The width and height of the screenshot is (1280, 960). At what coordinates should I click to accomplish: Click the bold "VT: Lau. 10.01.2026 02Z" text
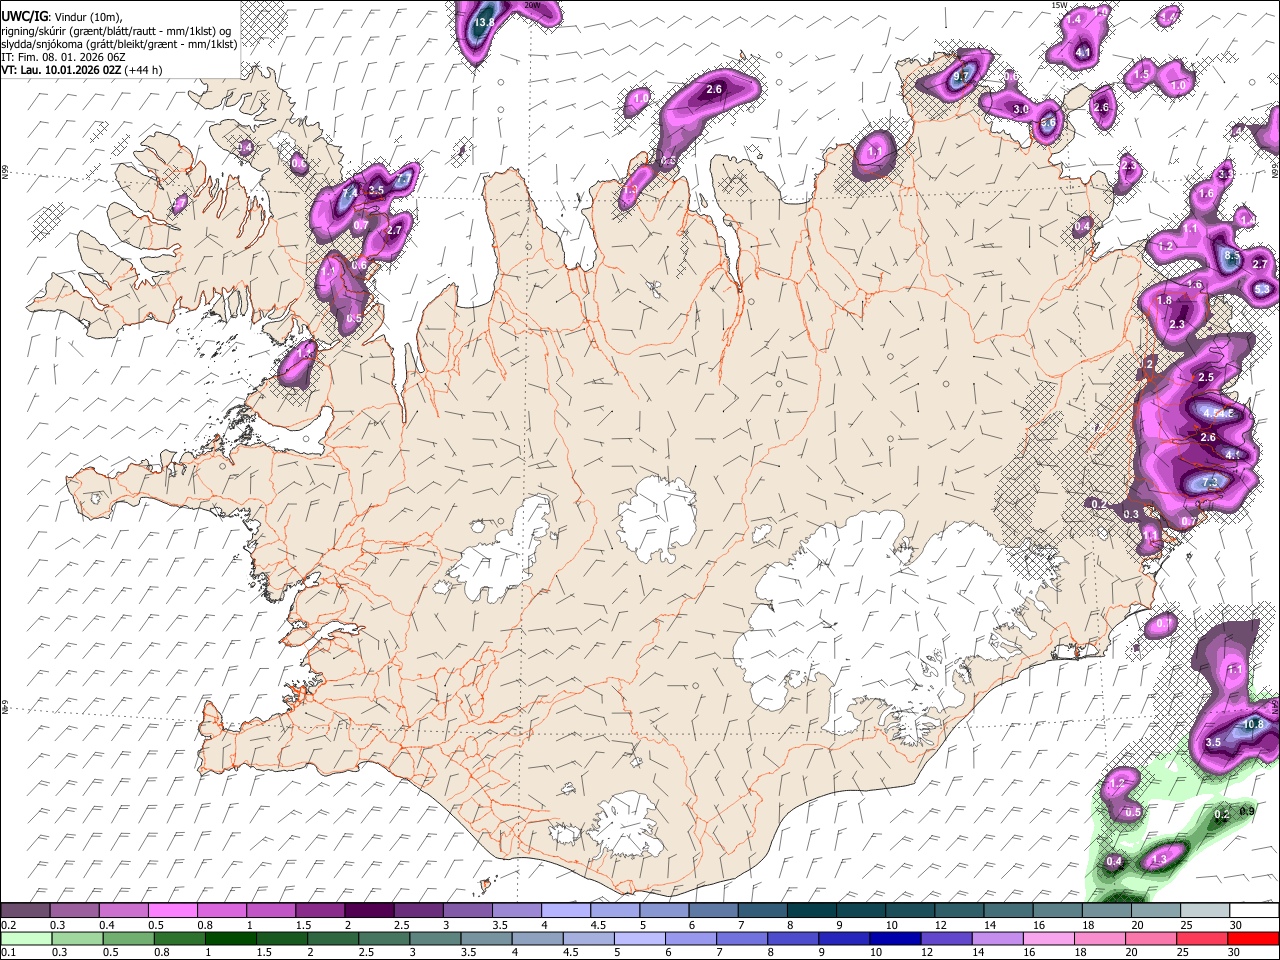point(61,70)
